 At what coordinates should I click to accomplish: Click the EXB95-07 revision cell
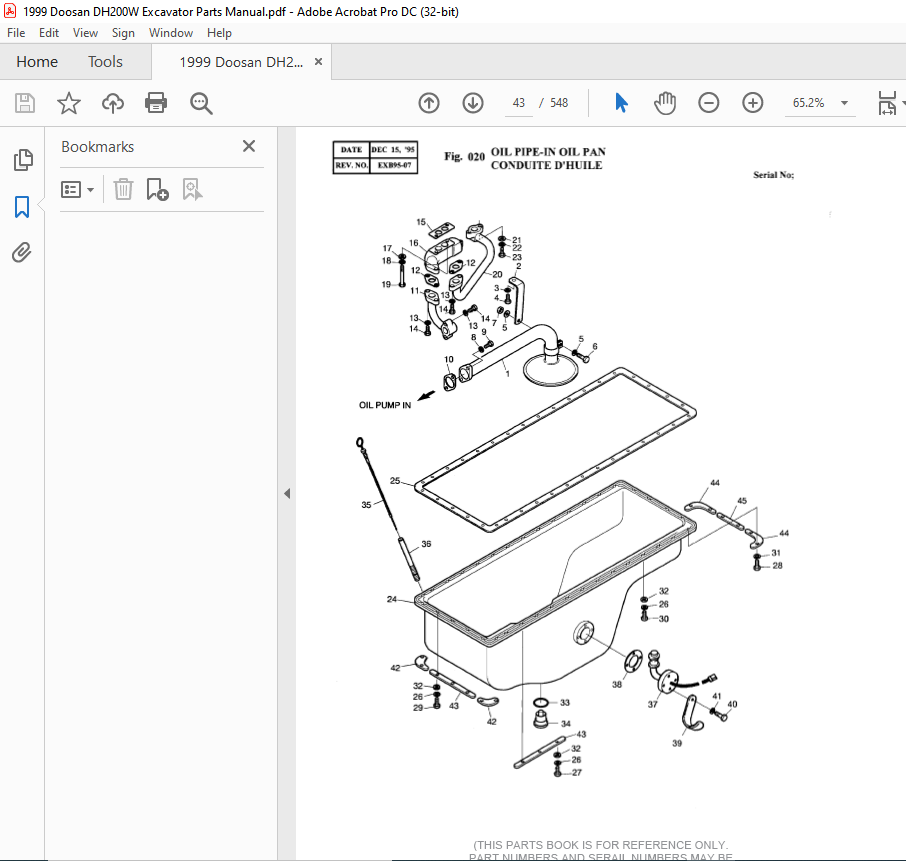click(393, 165)
